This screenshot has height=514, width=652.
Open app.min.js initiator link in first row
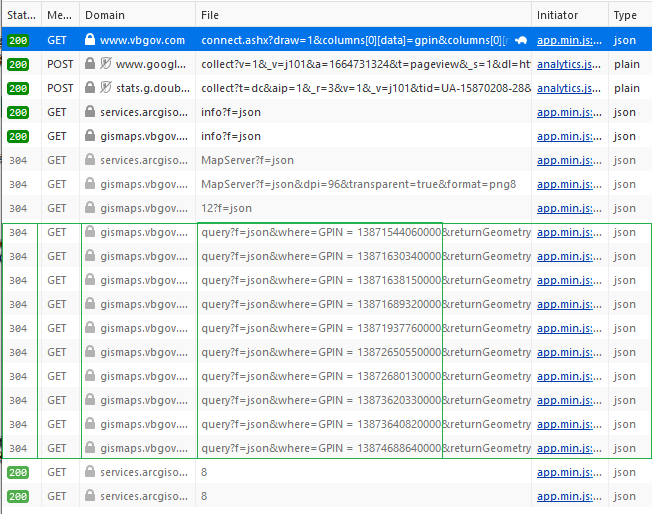pos(567,40)
